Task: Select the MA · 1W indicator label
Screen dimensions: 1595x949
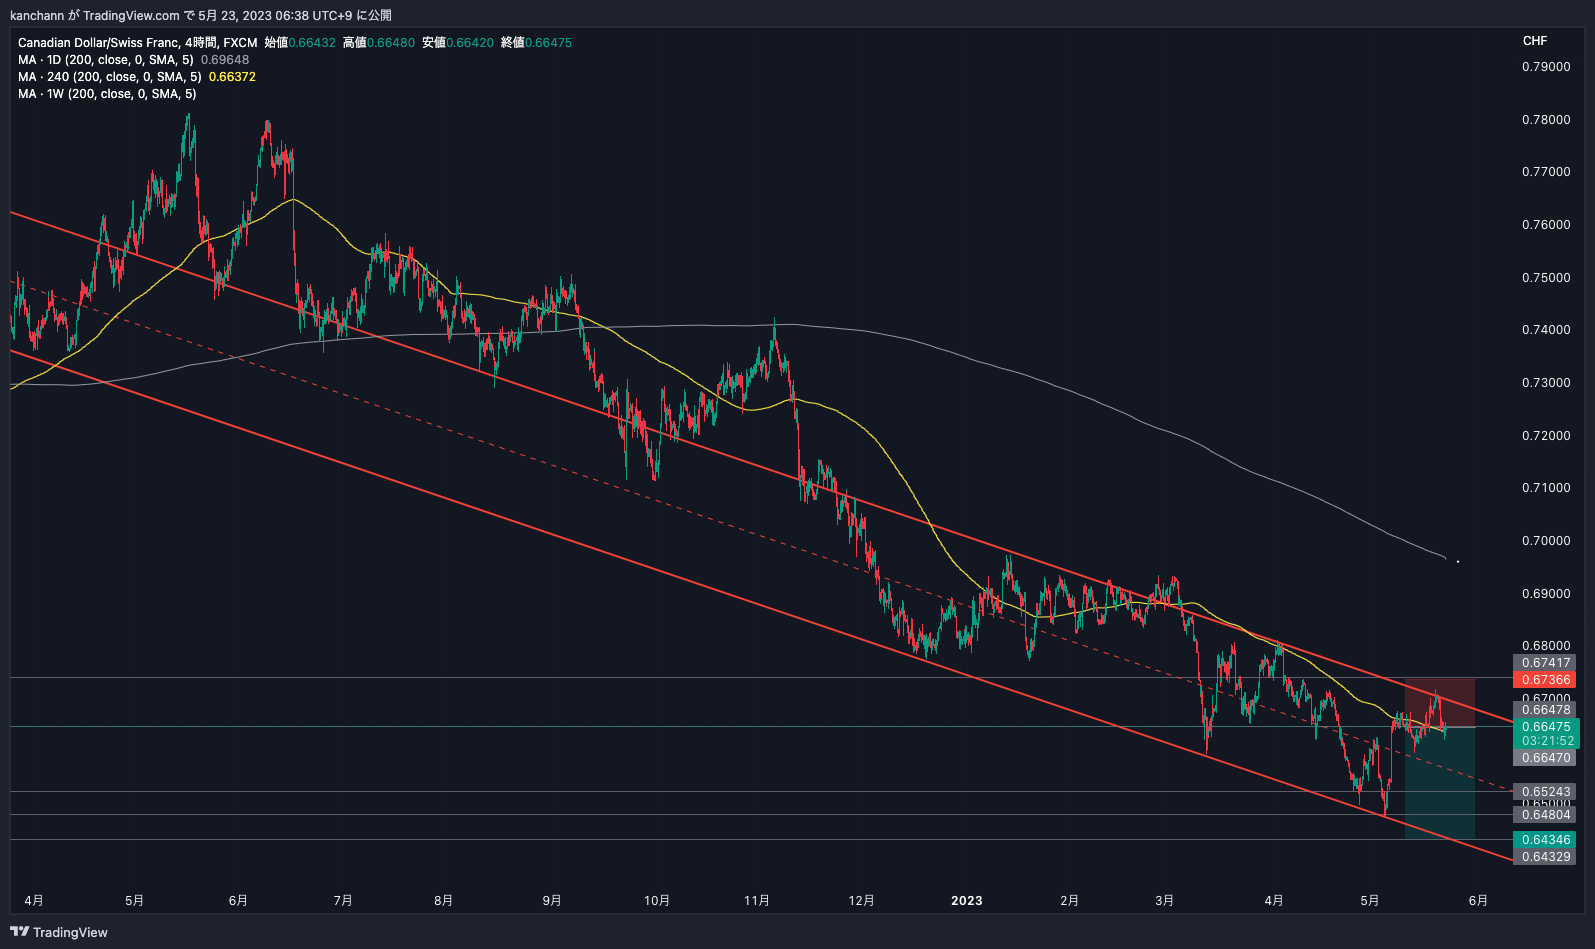Action: 107,94
